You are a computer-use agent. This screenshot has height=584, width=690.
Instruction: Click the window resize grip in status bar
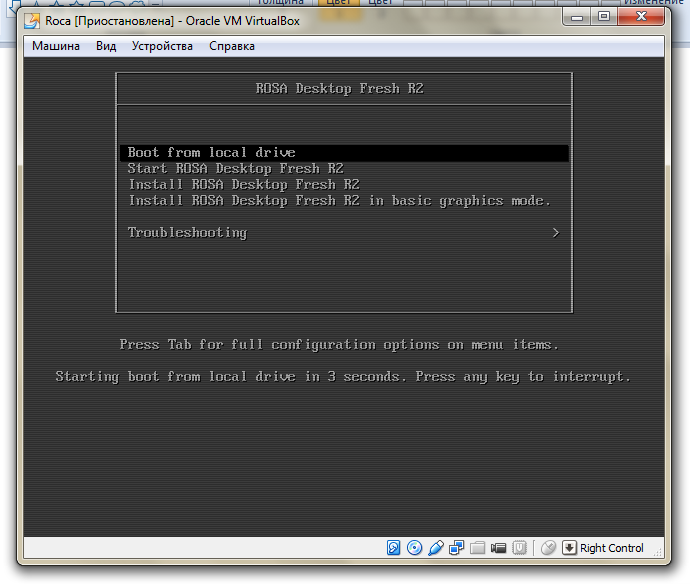click(658, 553)
